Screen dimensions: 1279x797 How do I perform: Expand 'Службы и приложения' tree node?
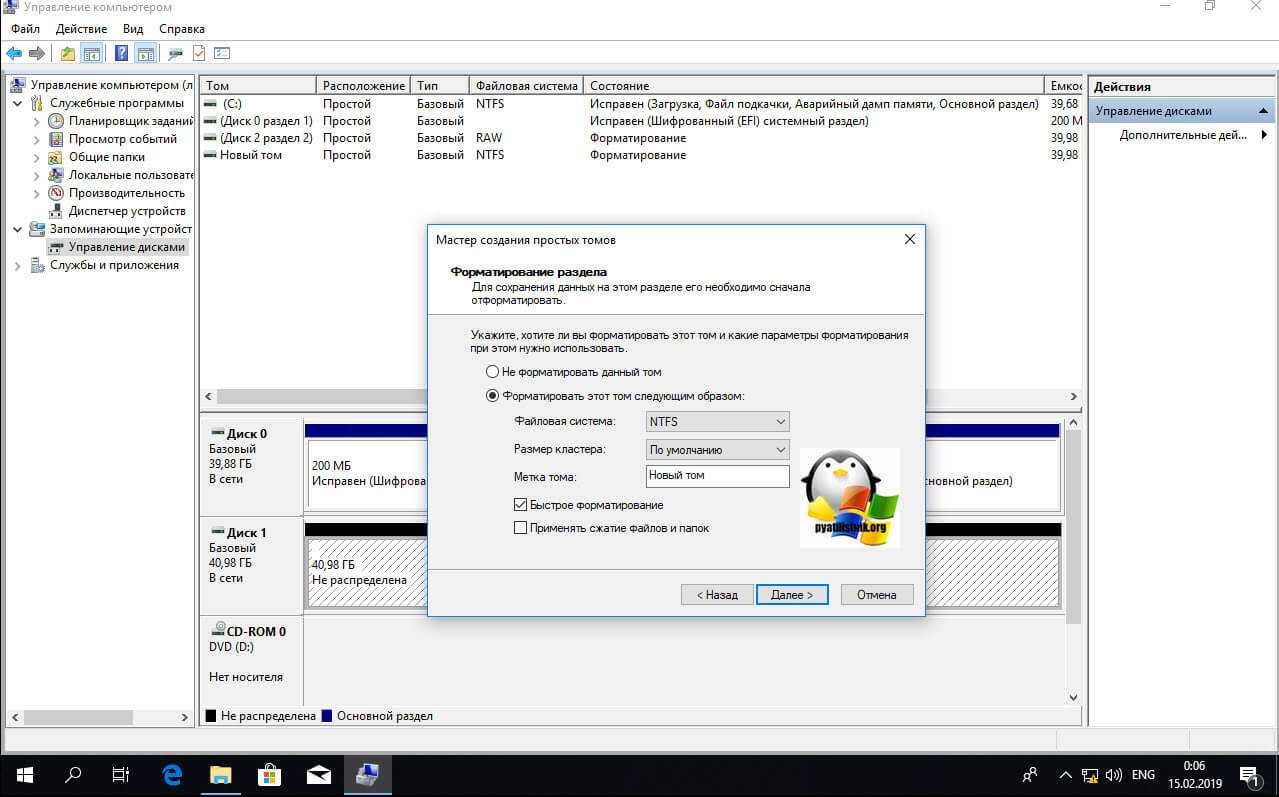18,265
